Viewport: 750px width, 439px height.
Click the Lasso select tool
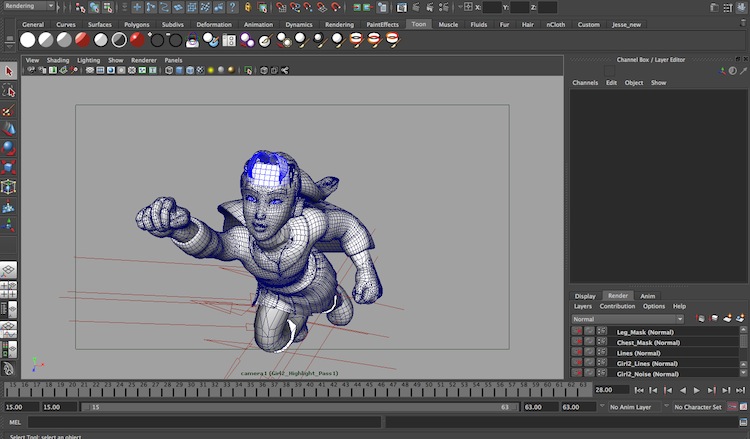(x=9, y=91)
